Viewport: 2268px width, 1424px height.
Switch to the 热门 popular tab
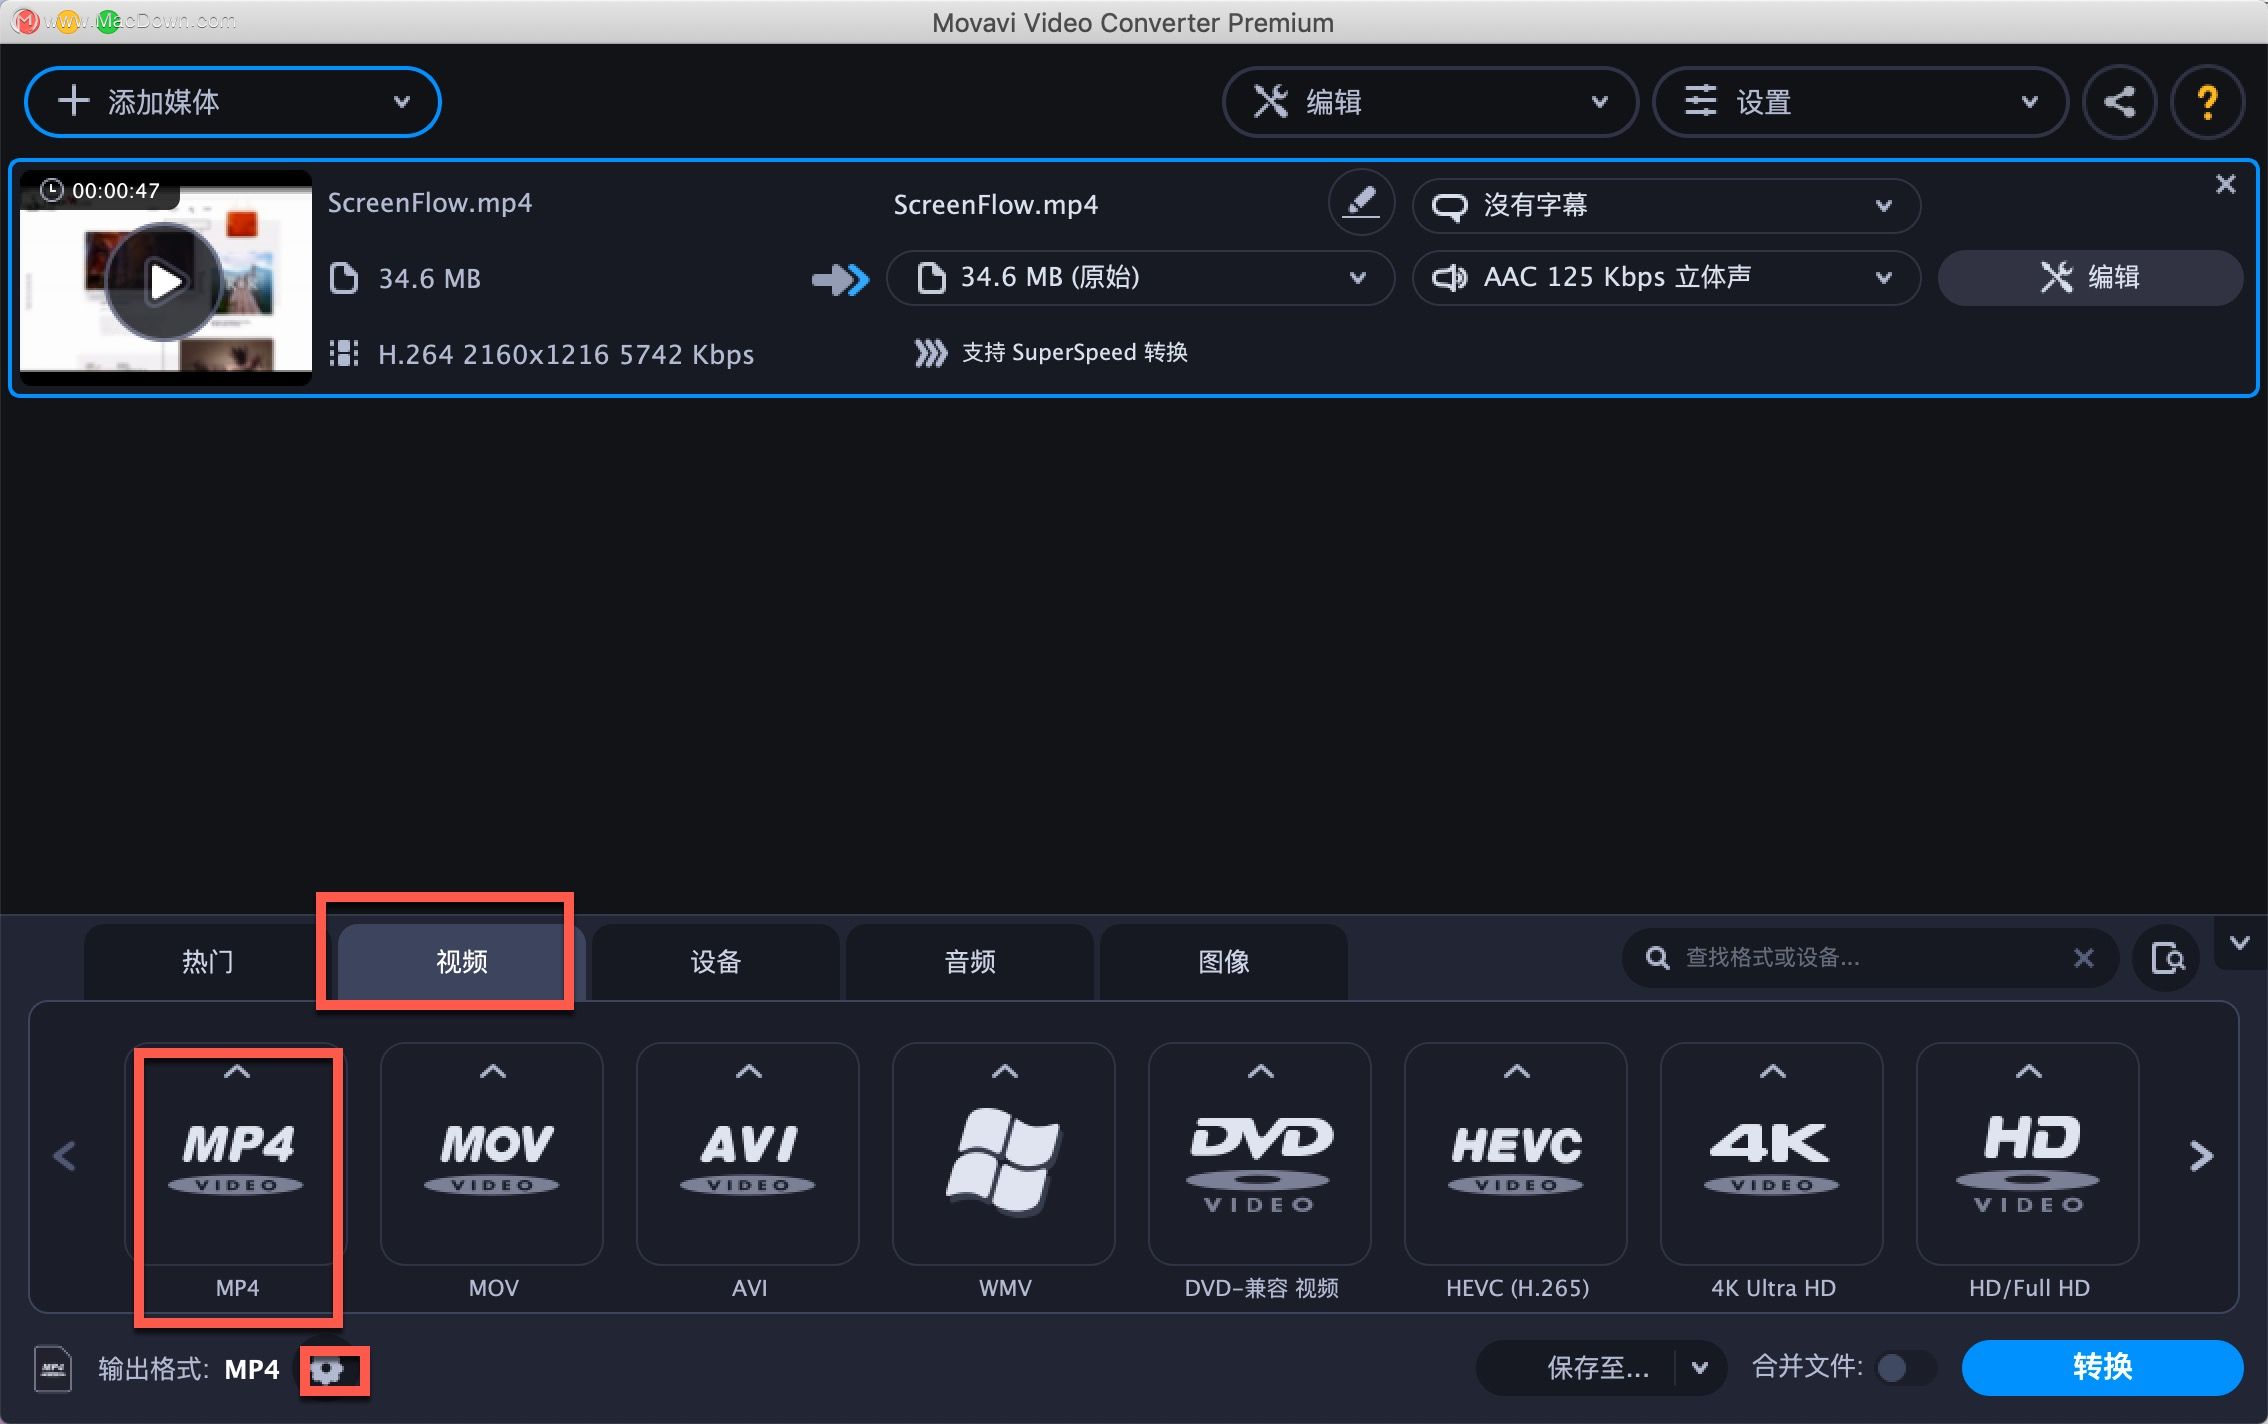208,962
